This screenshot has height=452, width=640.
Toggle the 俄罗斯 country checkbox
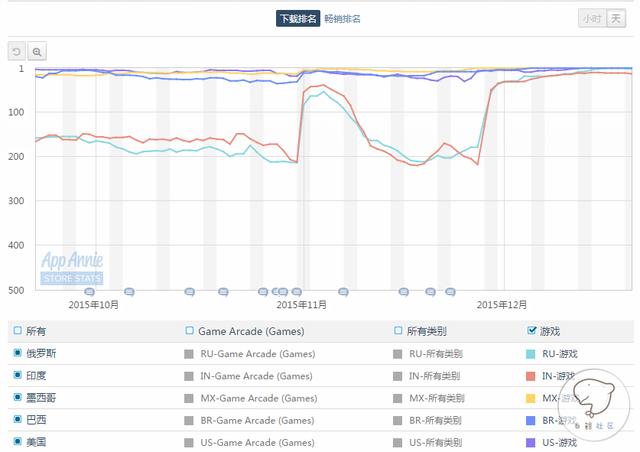(x=18, y=353)
